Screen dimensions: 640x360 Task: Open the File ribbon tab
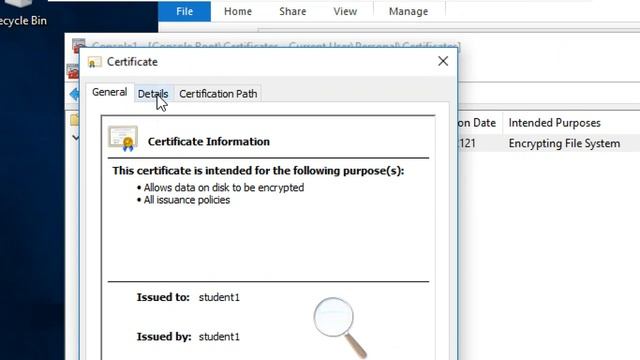(184, 11)
